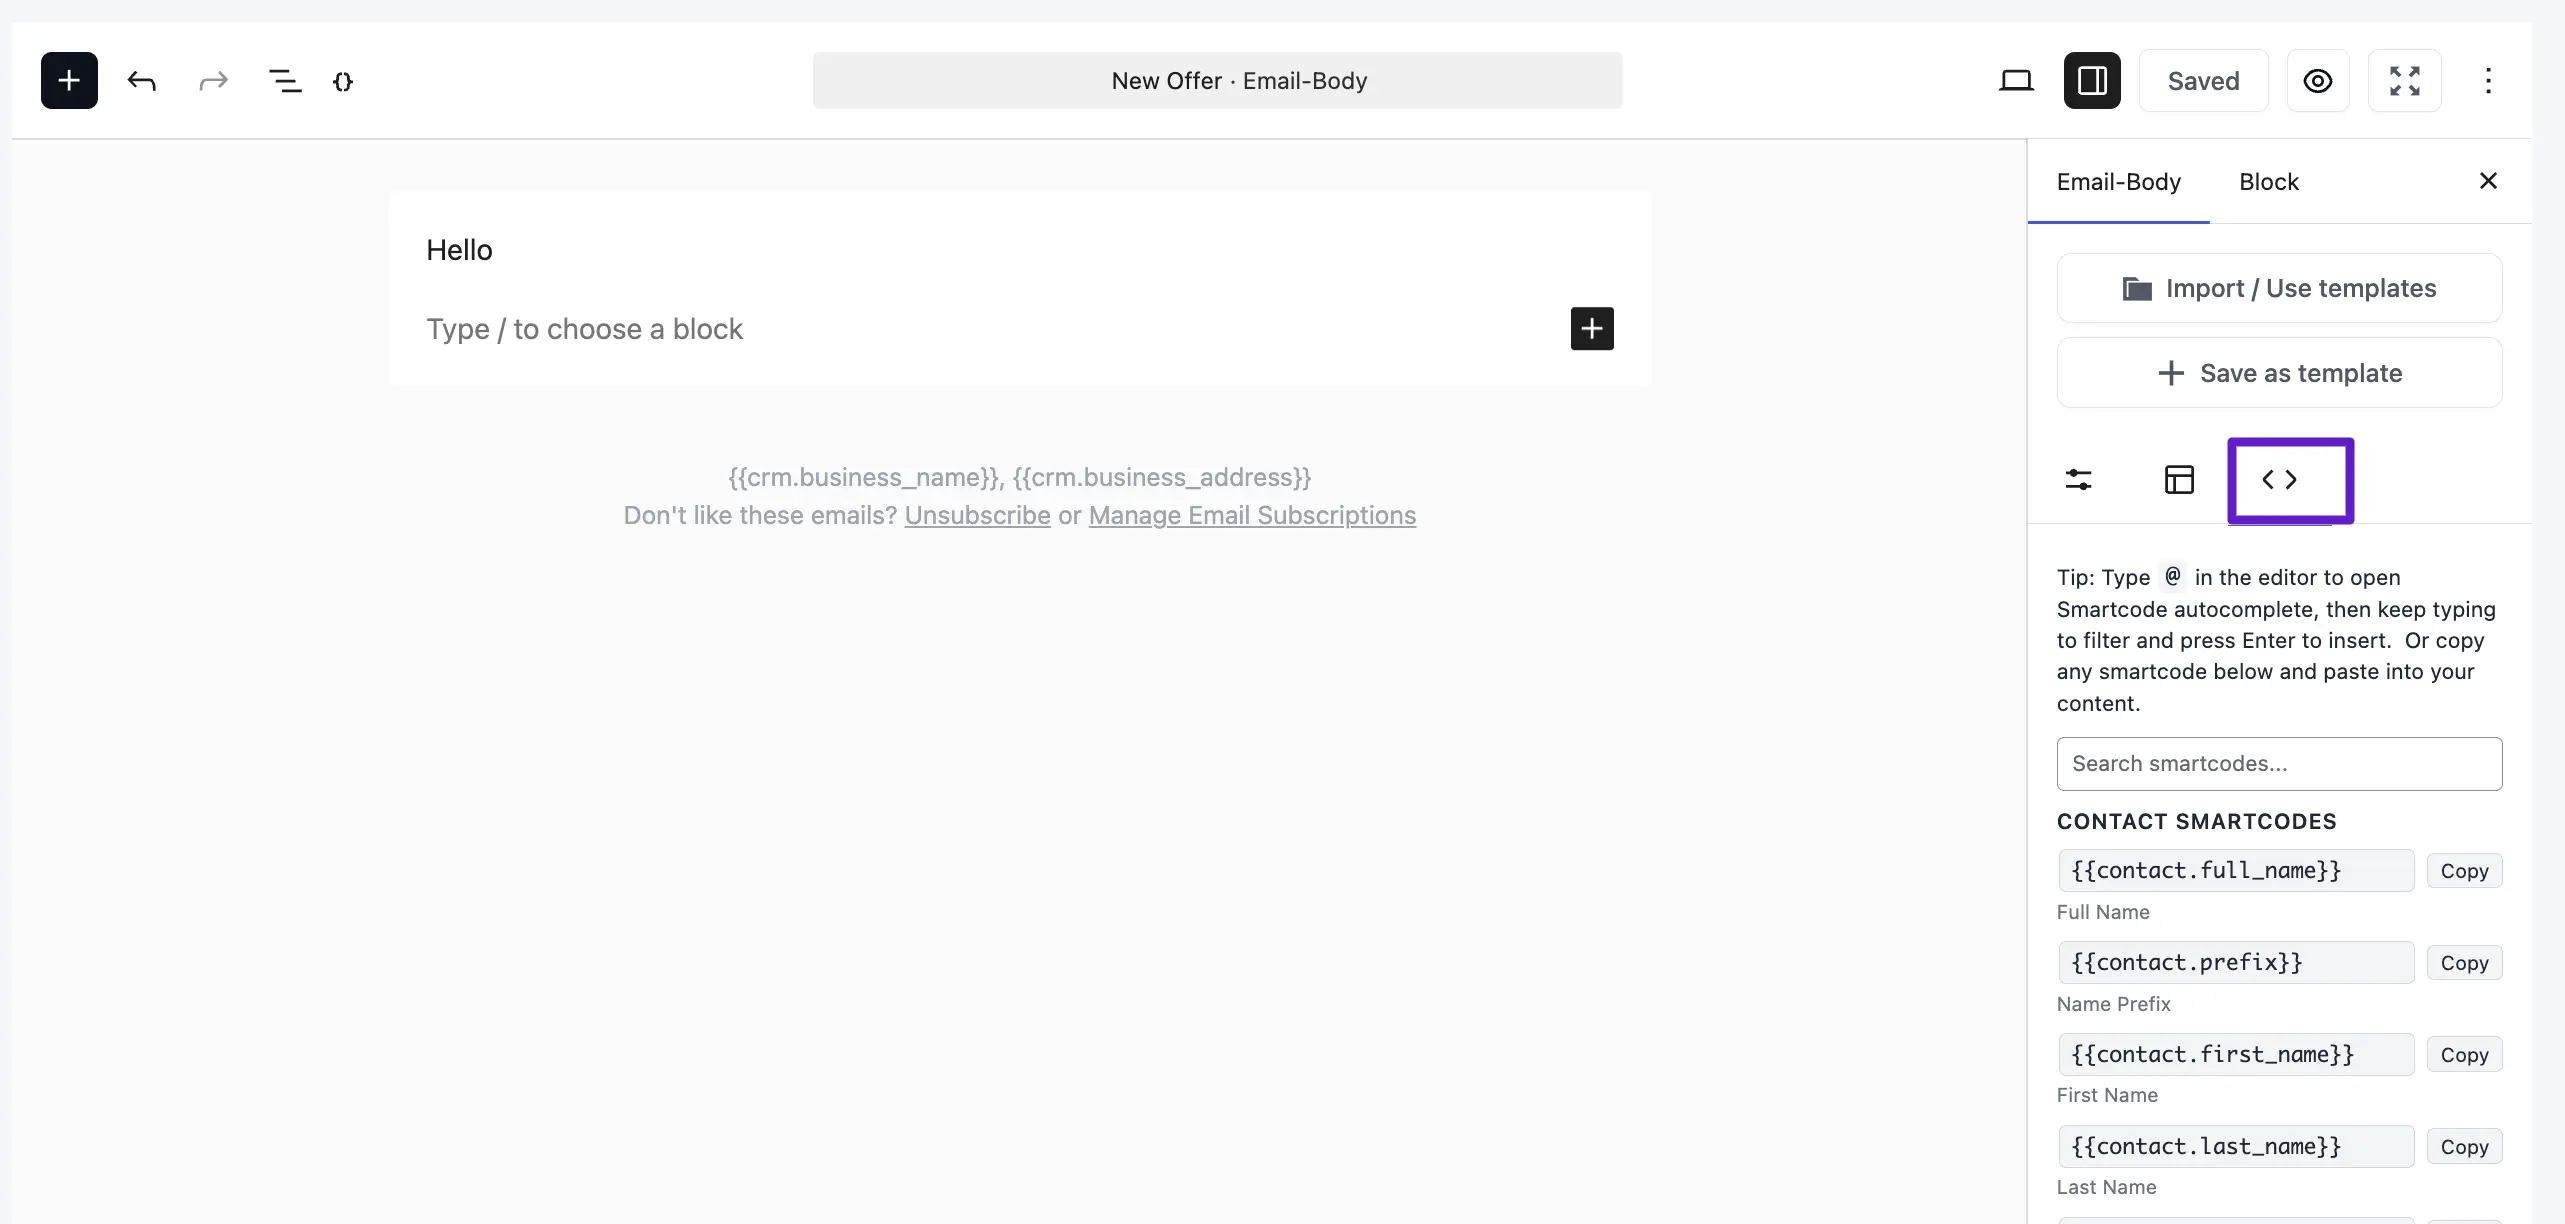
Task: Redo the change
Action: pos(213,81)
